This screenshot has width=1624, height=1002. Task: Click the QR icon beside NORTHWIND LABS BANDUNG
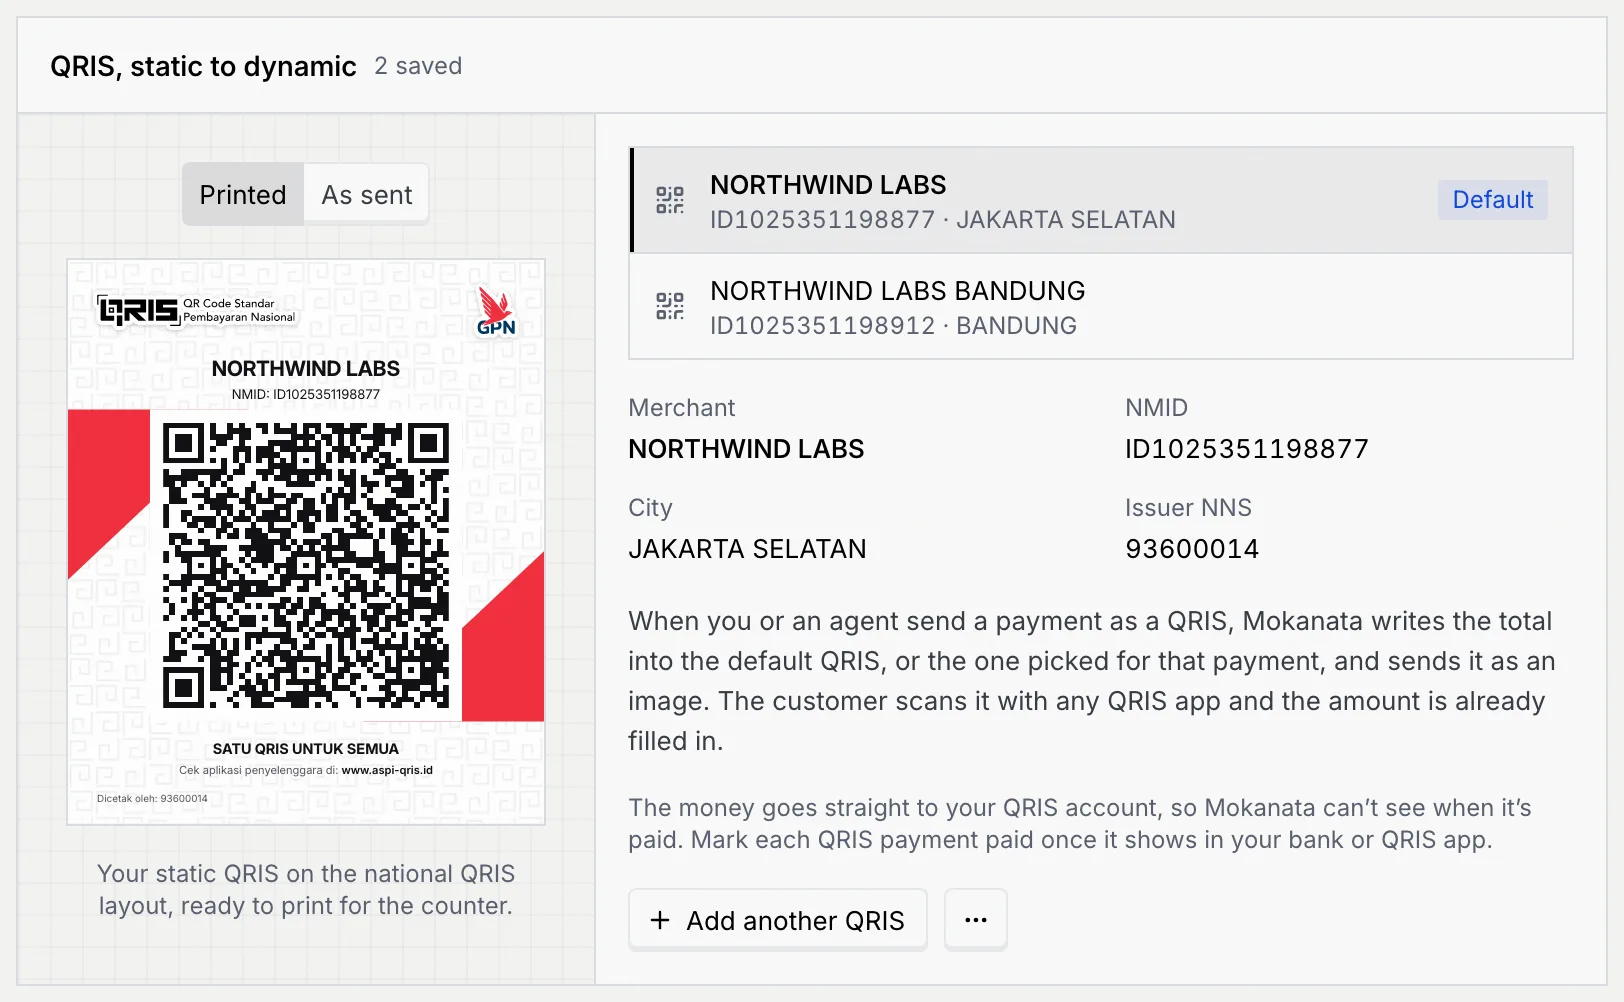click(x=670, y=306)
